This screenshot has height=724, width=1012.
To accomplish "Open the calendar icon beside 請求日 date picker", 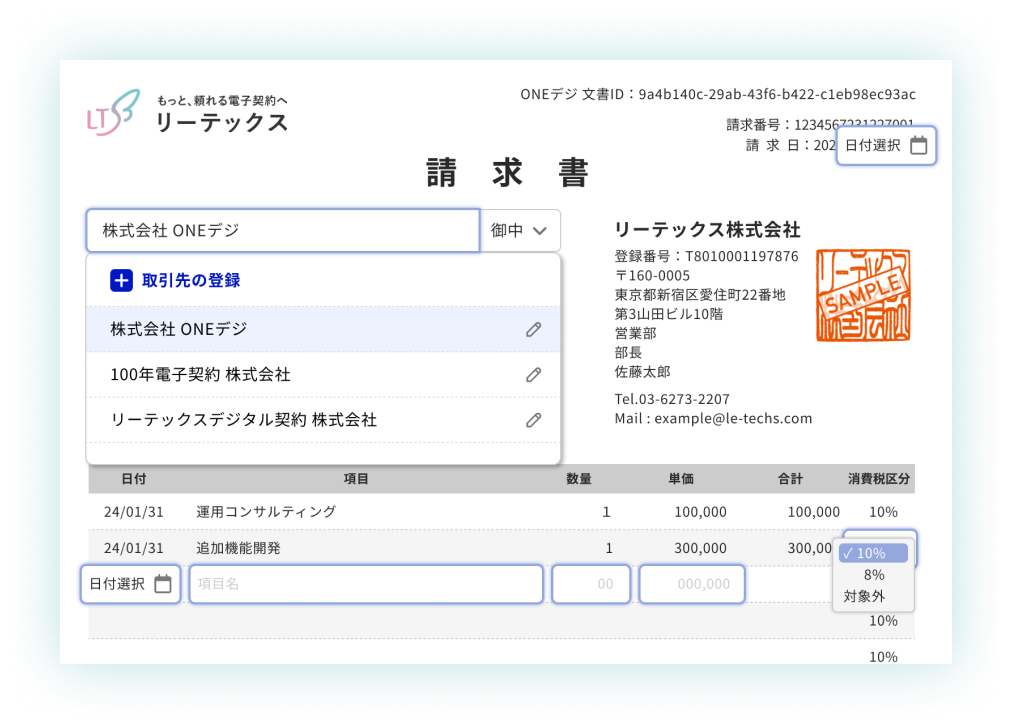I will click(918, 145).
